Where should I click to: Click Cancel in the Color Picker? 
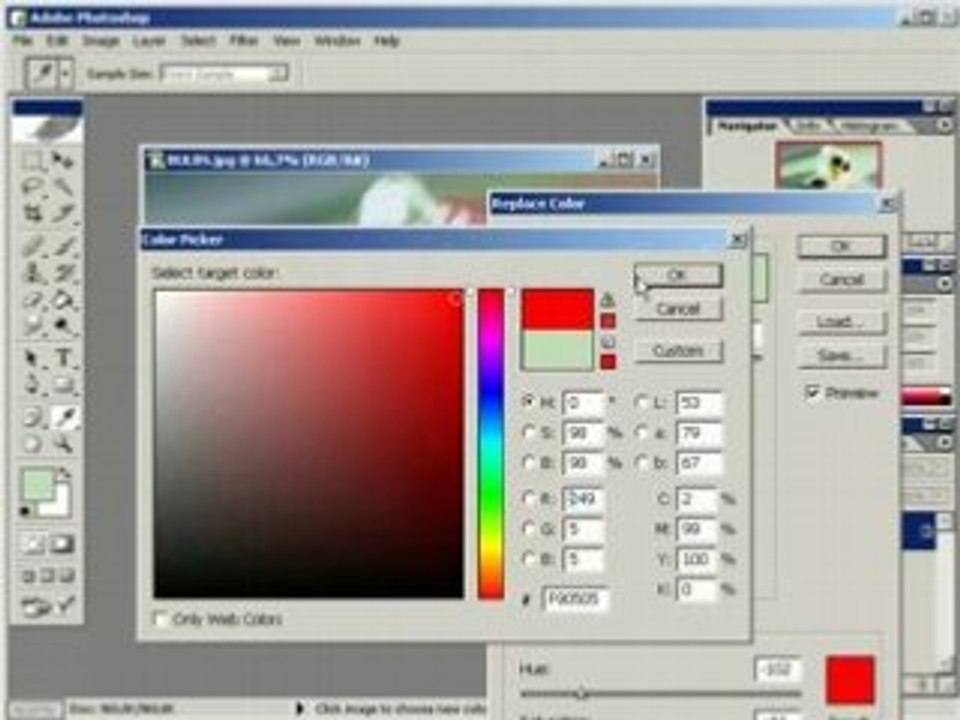678,309
